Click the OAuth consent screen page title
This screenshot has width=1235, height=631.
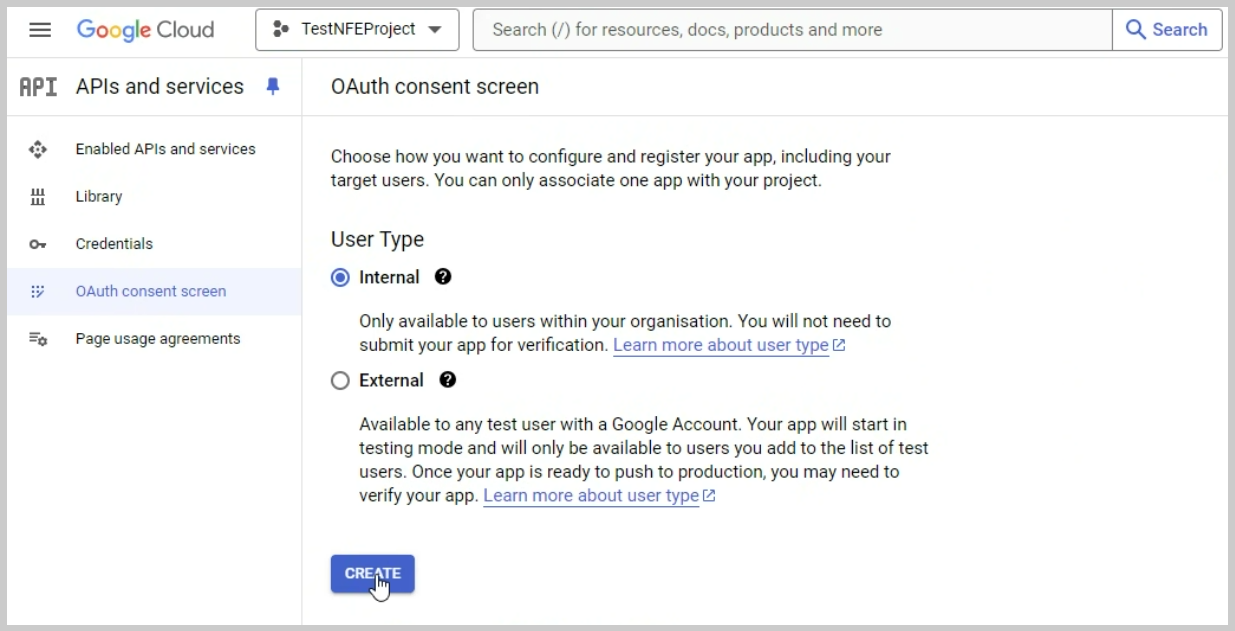[435, 87]
